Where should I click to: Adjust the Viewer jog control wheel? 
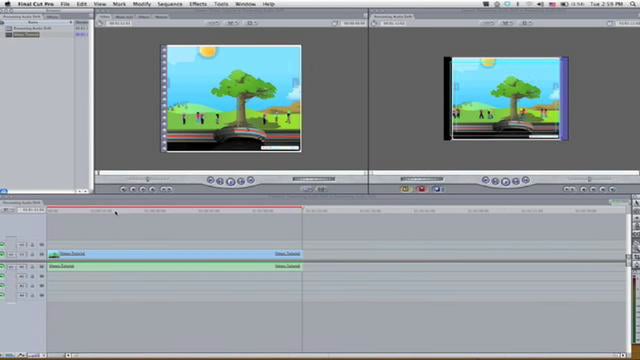click(x=313, y=179)
